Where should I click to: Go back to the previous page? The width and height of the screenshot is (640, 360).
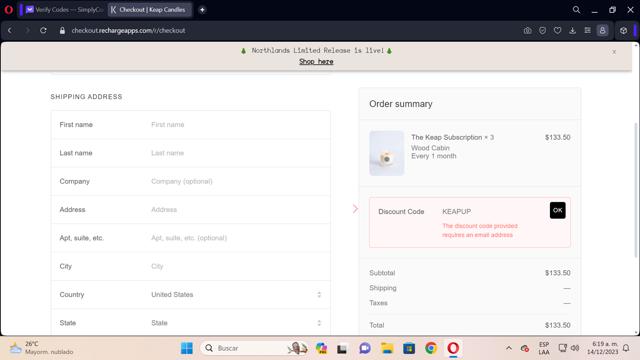10,31
